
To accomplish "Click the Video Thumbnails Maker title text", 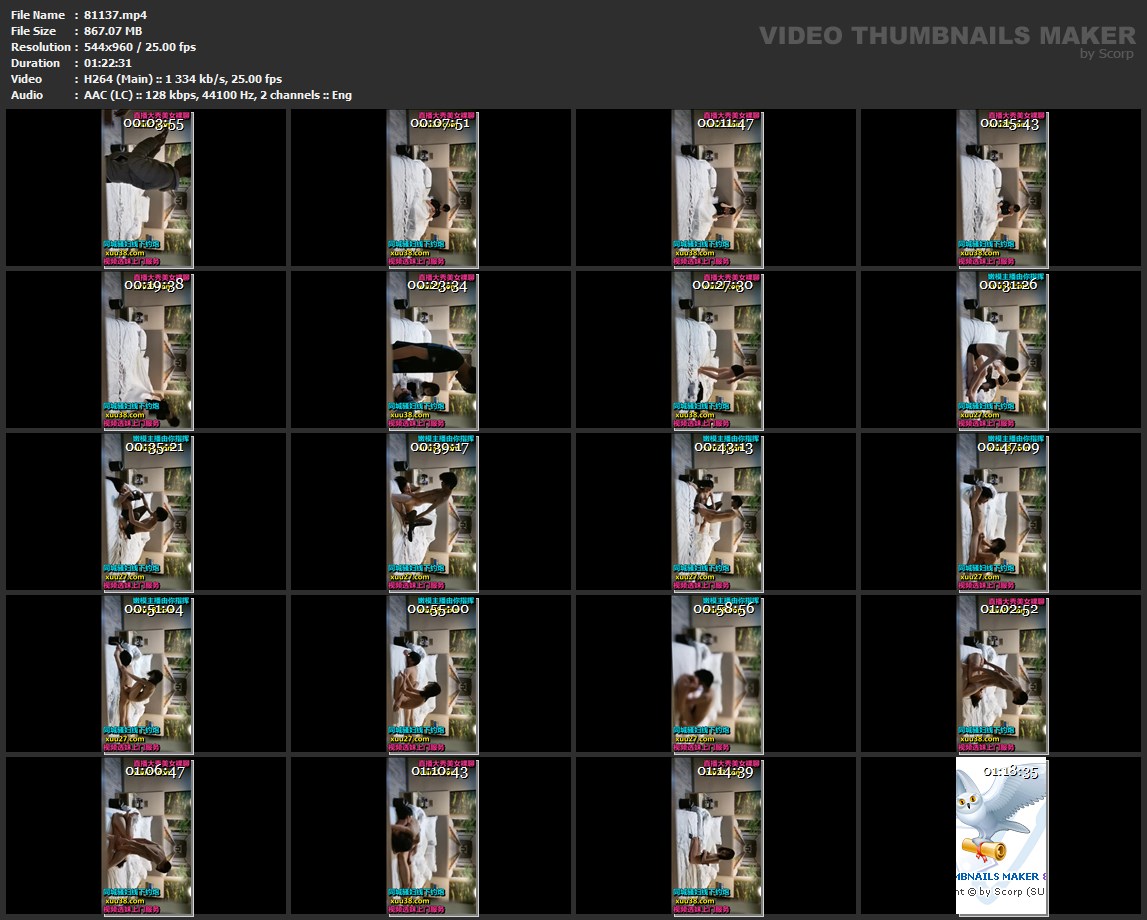I will coord(946,36).
